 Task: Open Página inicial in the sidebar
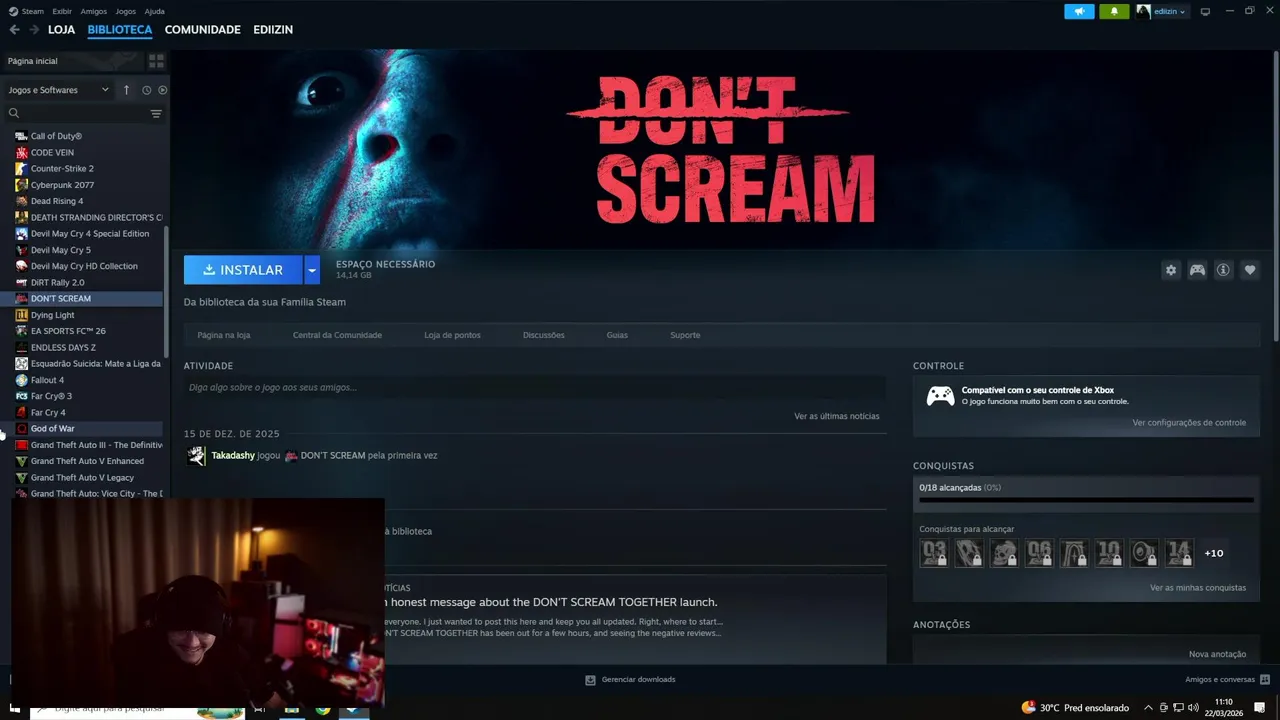tap(72, 61)
